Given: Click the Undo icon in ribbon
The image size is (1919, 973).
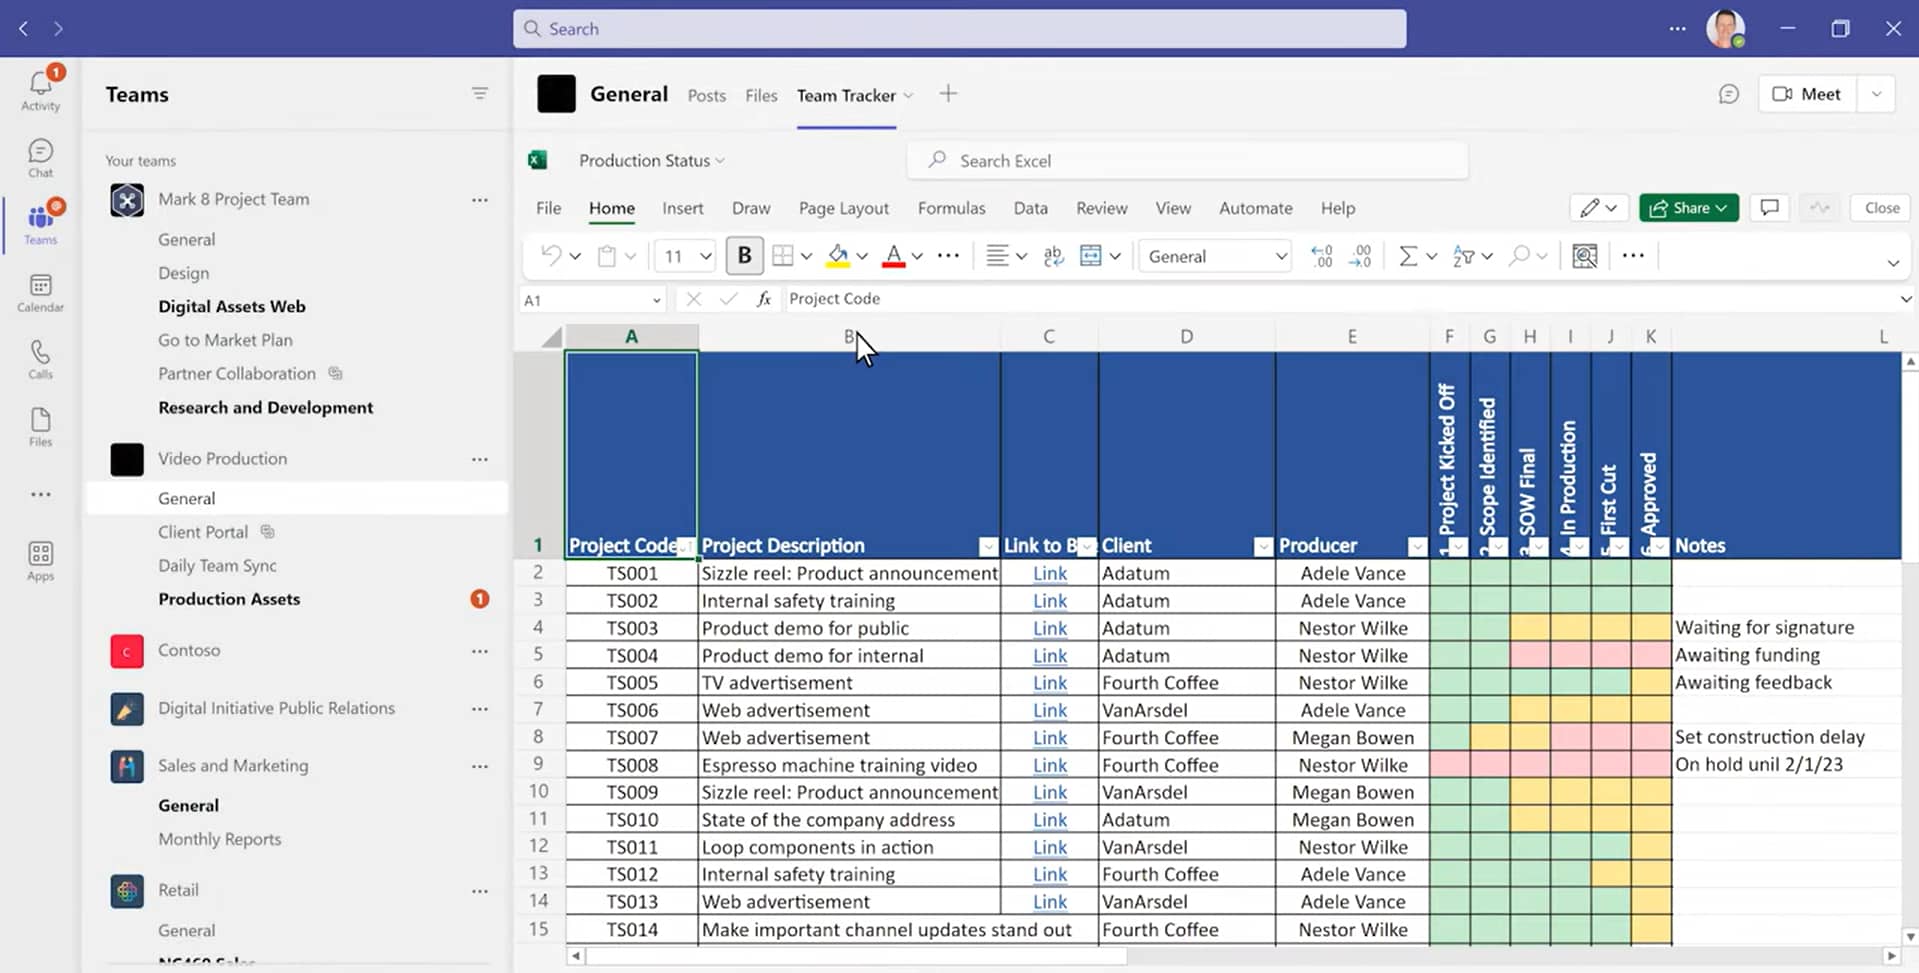Looking at the screenshot, I should coord(551,256).
